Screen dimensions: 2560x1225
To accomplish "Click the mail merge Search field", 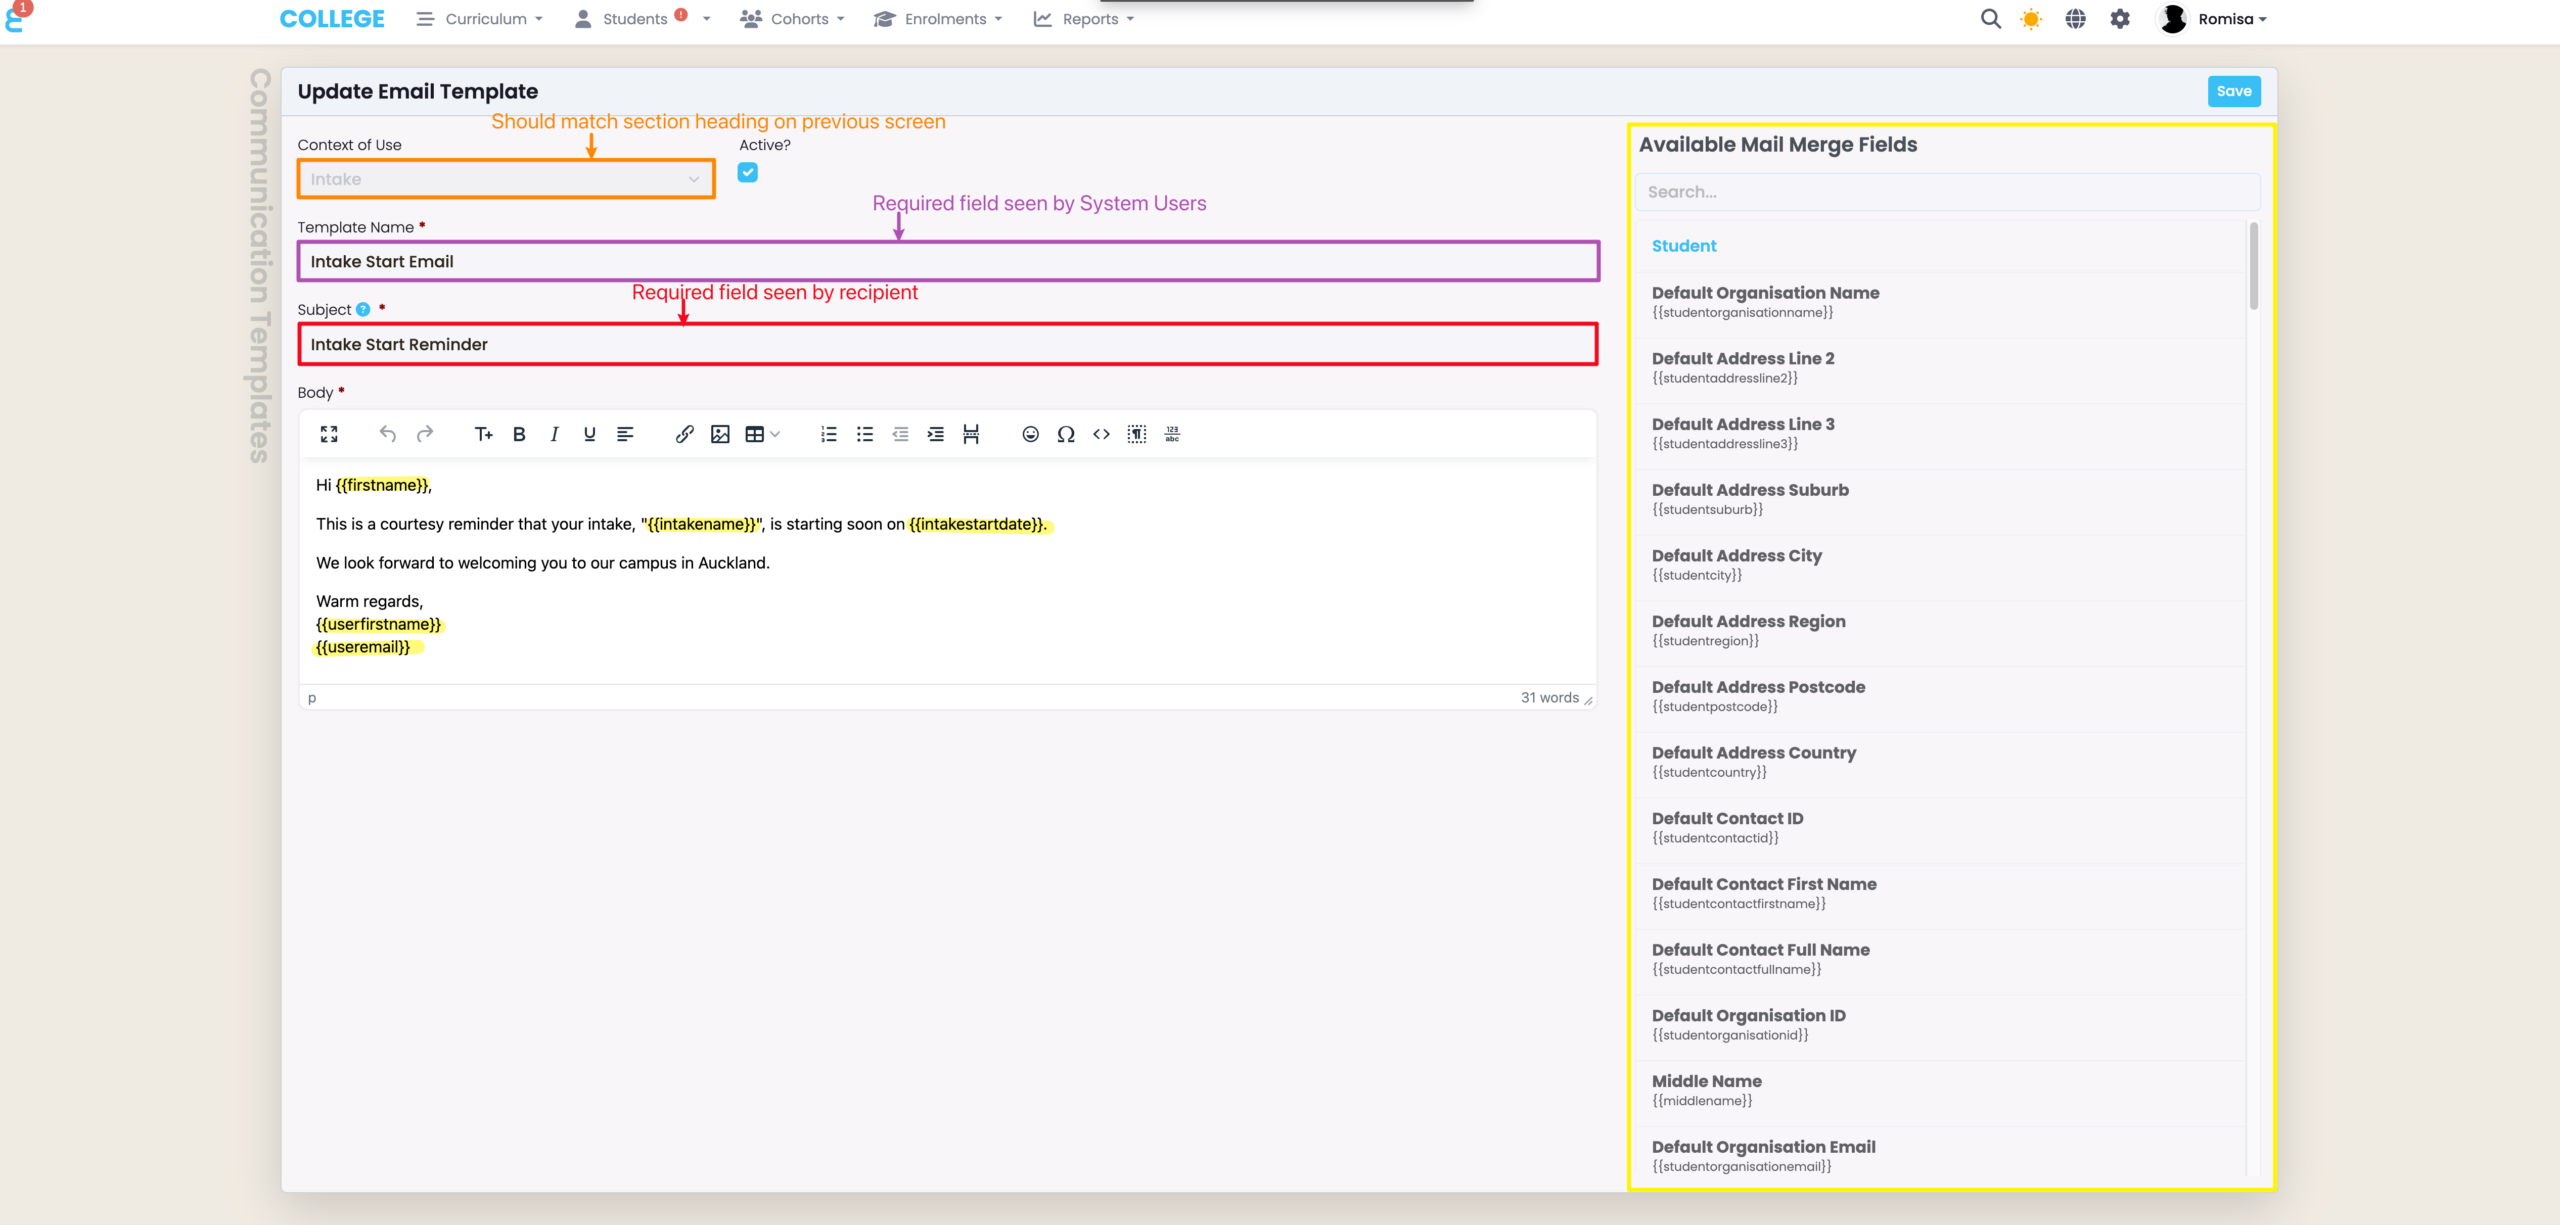I will coord(1946,192).
